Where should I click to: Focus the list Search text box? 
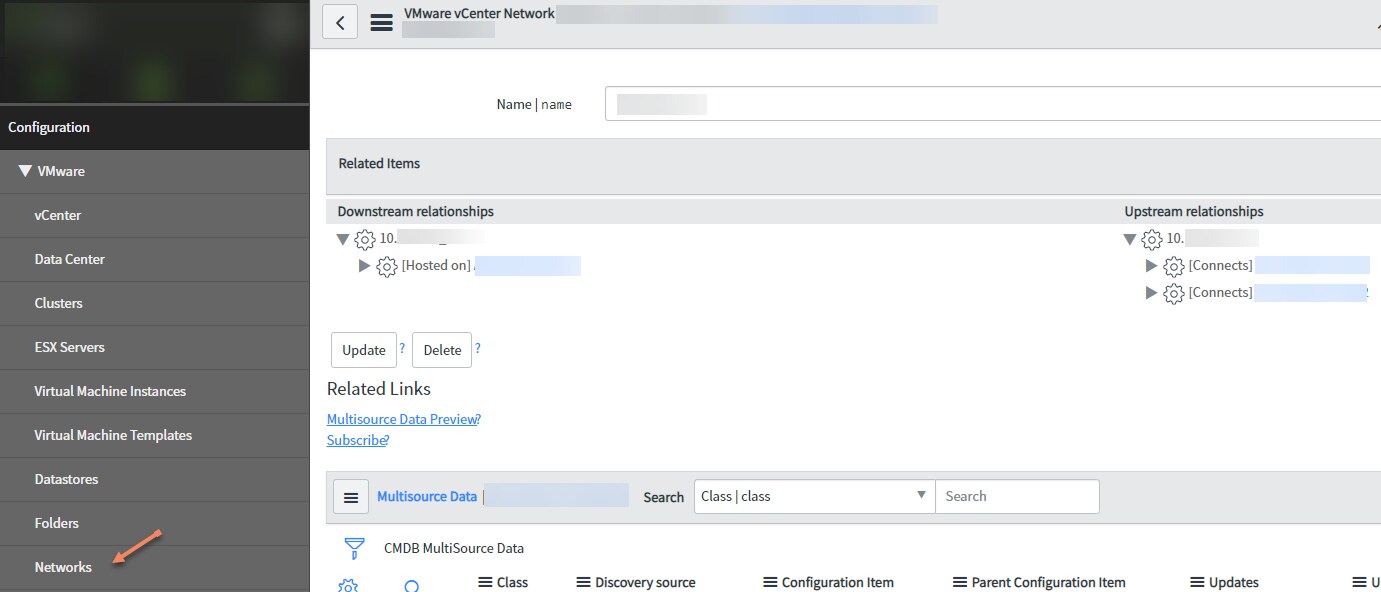tap(1017, 496)
